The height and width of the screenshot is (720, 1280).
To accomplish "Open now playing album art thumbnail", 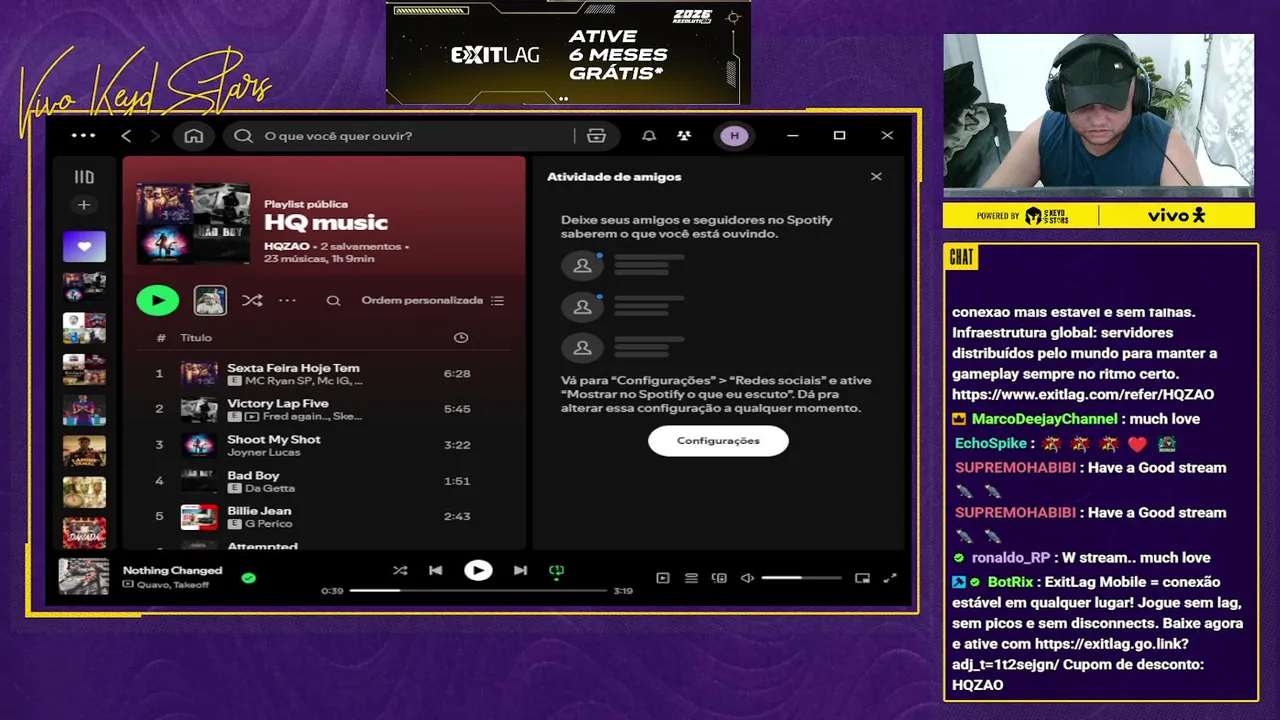I will (84, 577).
